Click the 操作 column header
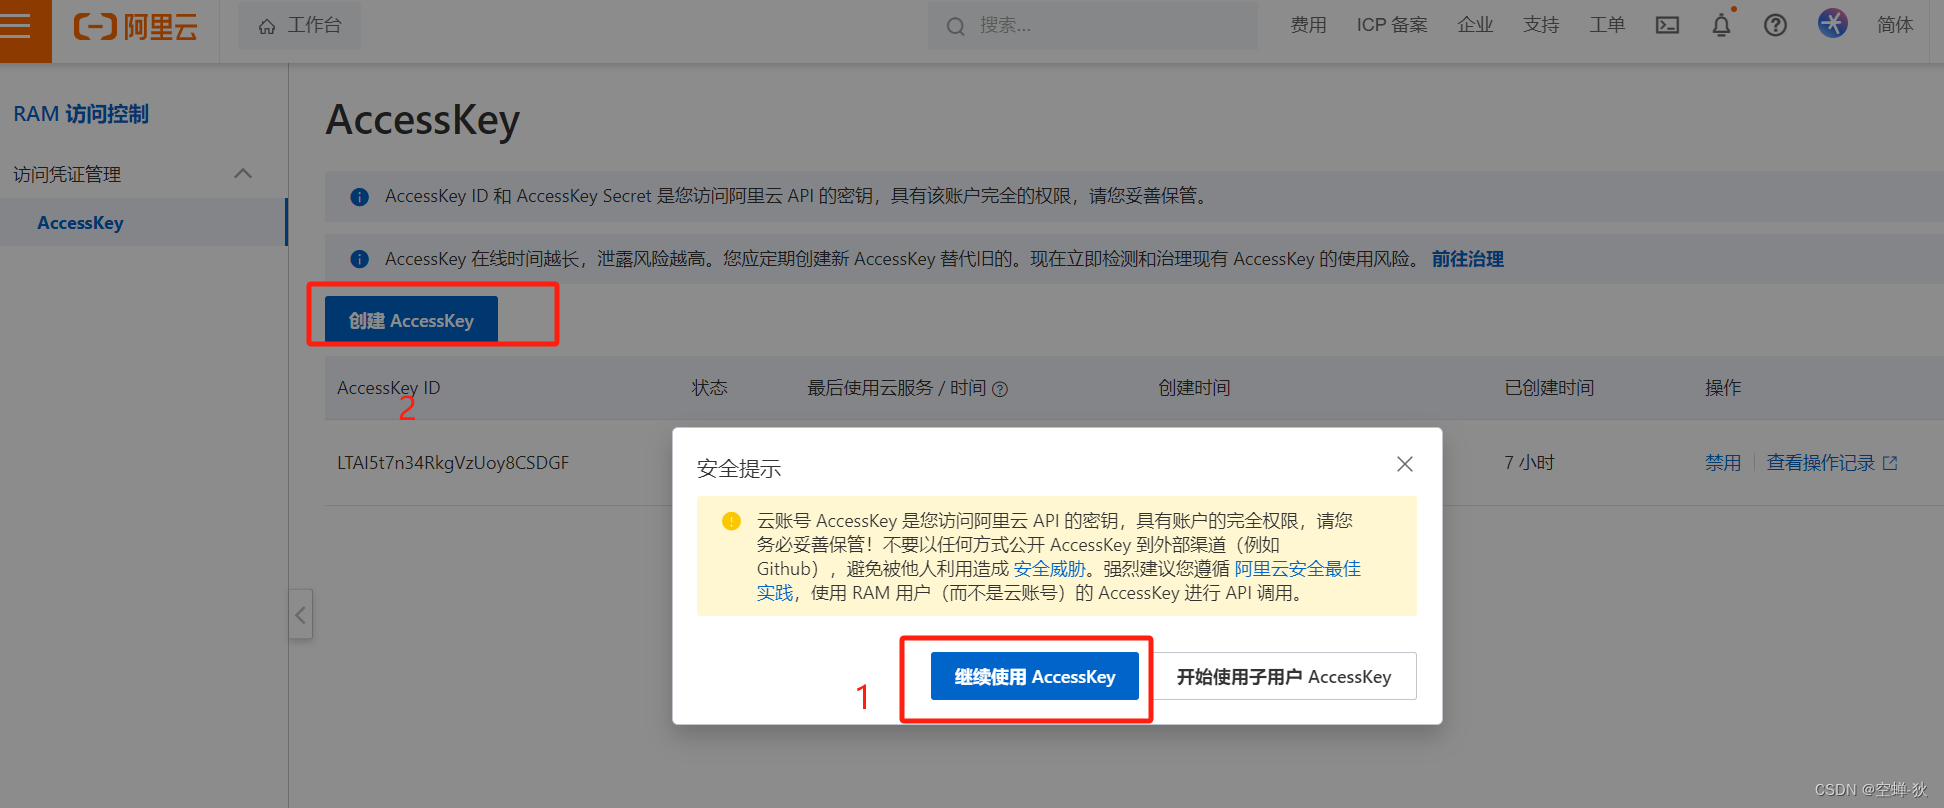The height and width of the screenshot is (808, 1944). point(1723,388)
